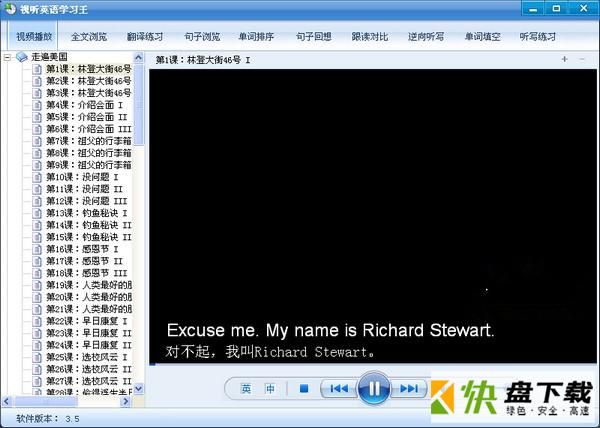Click the page icon beside 第10课：没问题 I
This screenshot has width=600, height=428.
coord(37,177)
